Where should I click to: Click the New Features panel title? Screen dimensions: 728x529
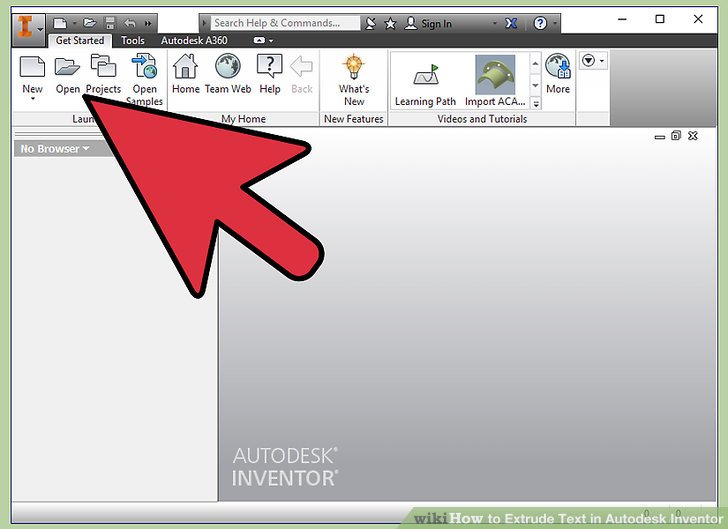354,119
